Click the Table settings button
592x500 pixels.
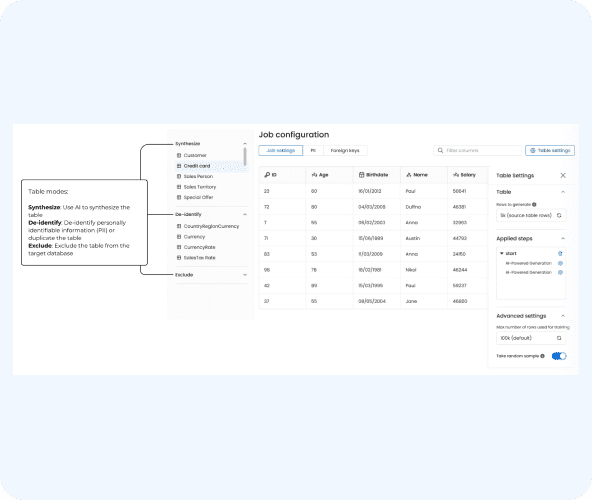pyautogui.click(x=550, y=150)
